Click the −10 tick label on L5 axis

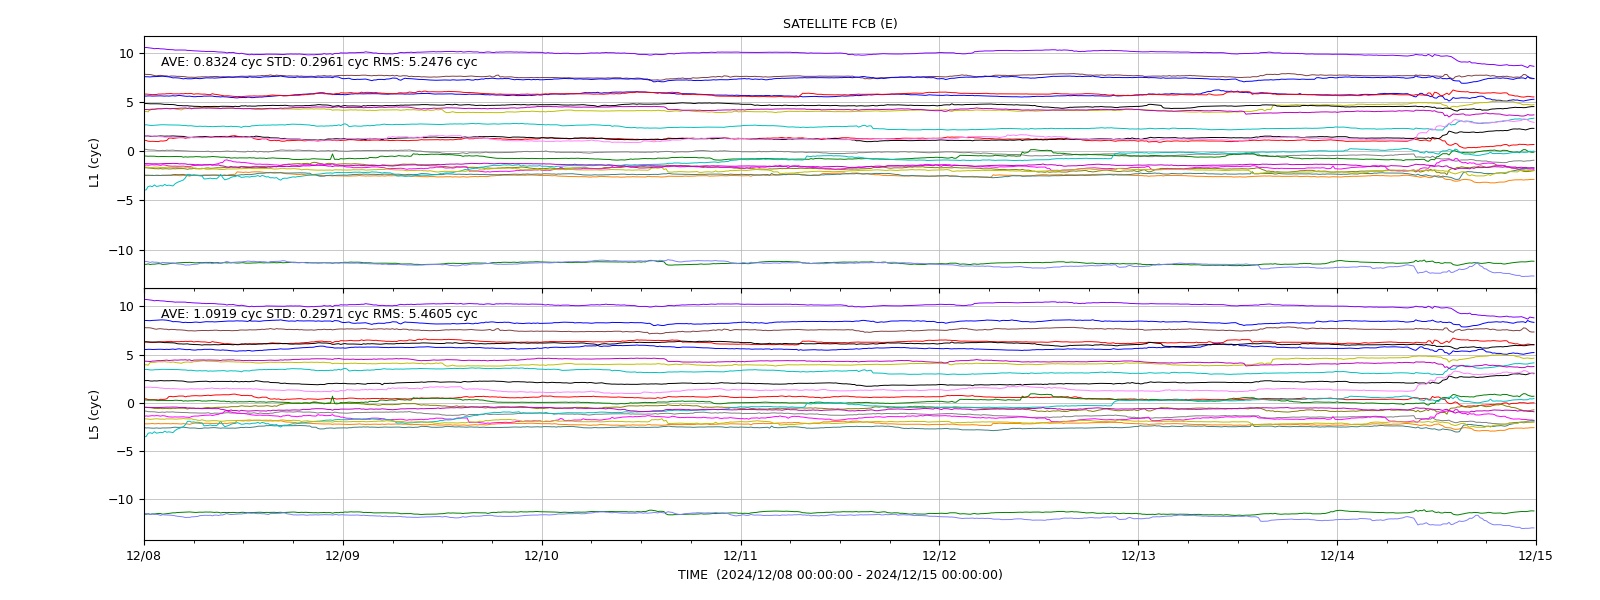click(x=123, y=500)
